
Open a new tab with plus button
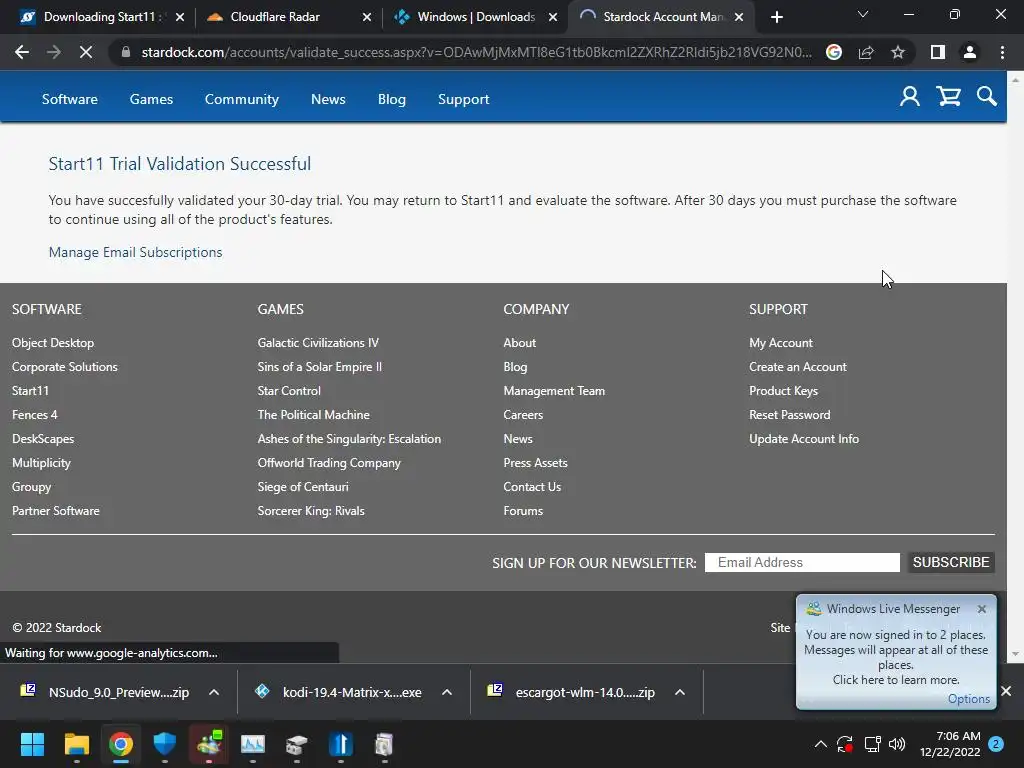[776, 17]
